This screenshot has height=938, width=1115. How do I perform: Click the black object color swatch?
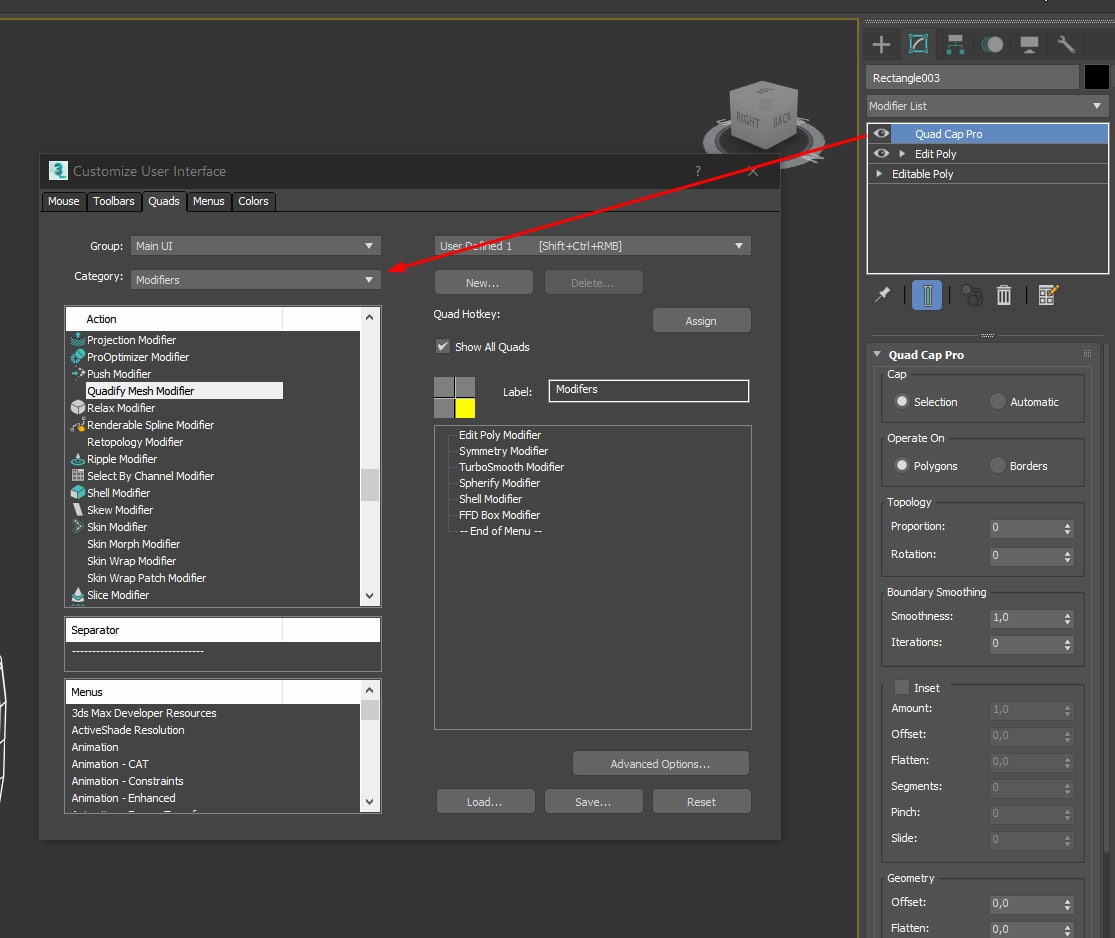(1096, 77)
